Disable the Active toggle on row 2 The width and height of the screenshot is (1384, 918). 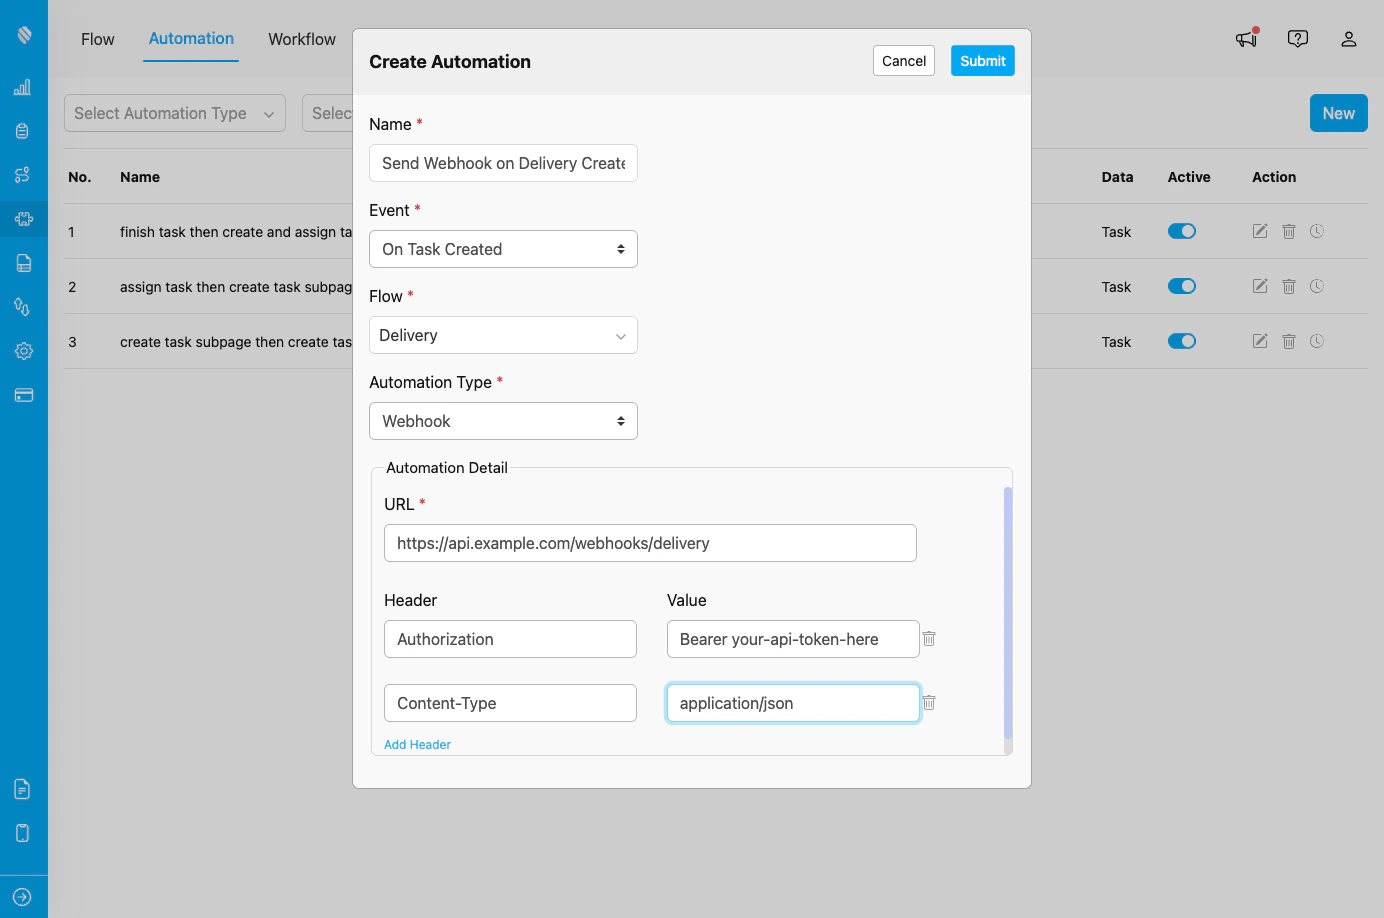1182,286
